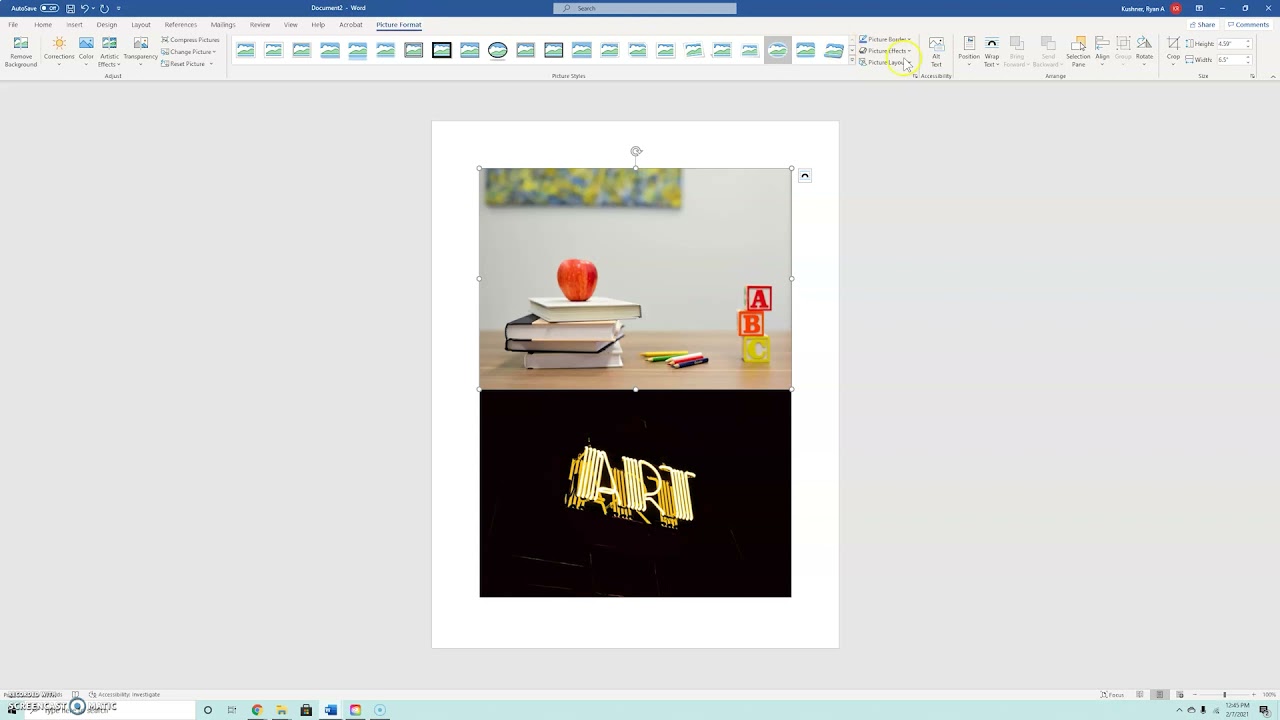
Task: Open the Layout tab
Action: pyautogui.click(x=141, y=24)
